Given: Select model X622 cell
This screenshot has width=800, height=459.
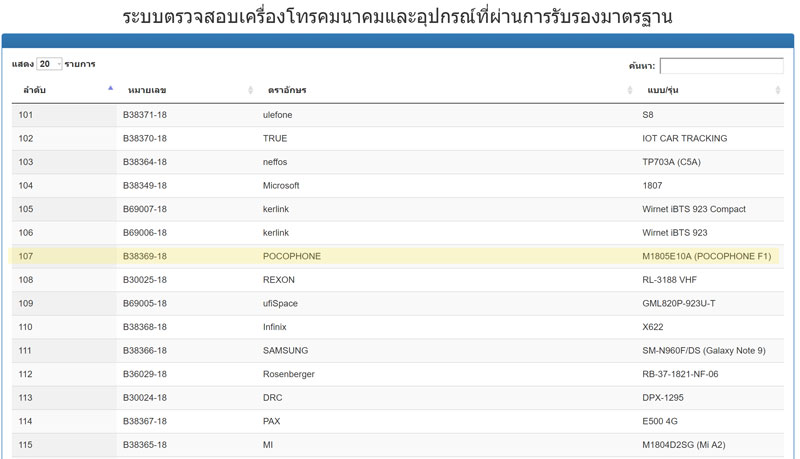Looking at the screenshot, I should pyautogui.click(x=653, y=326).
